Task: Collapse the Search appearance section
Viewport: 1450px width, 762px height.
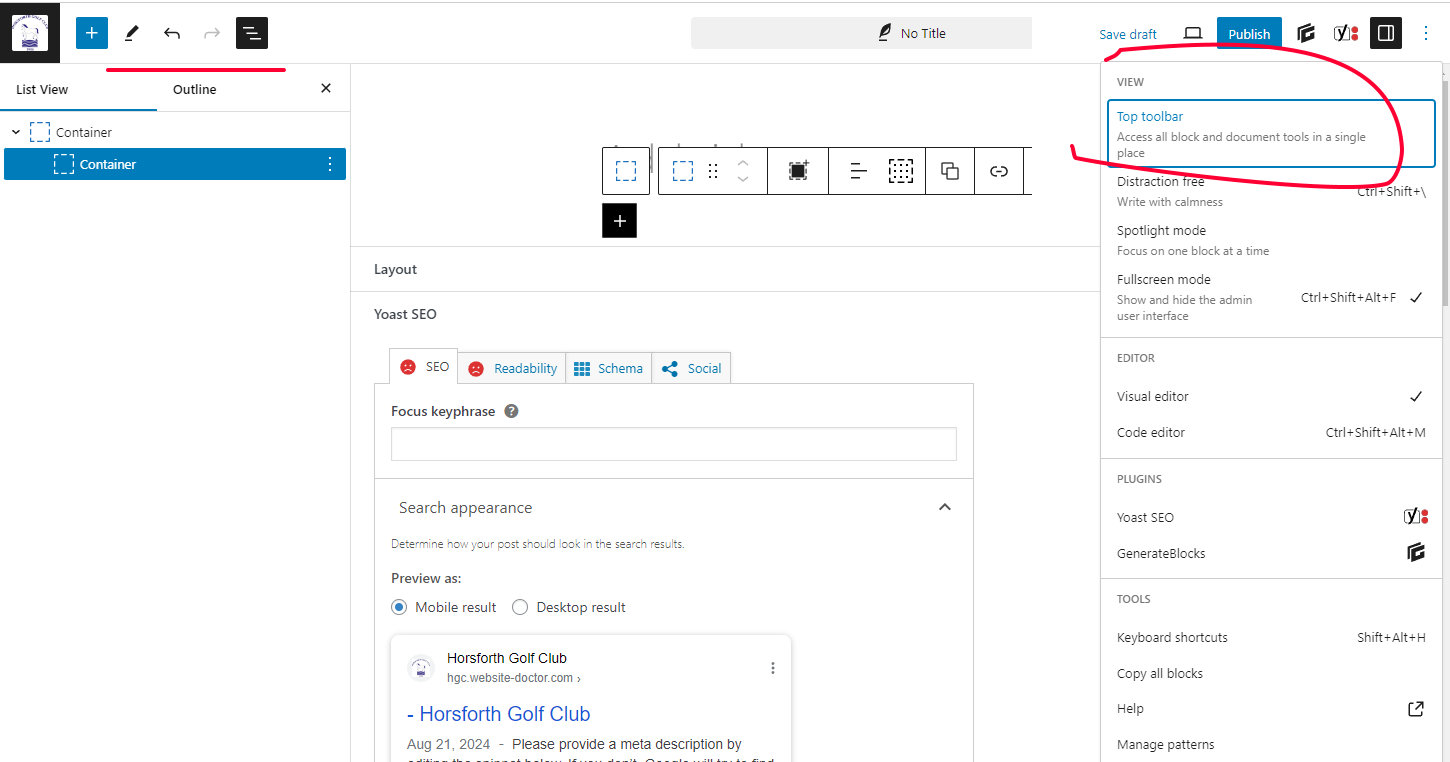Action: [x=944, y=507]
